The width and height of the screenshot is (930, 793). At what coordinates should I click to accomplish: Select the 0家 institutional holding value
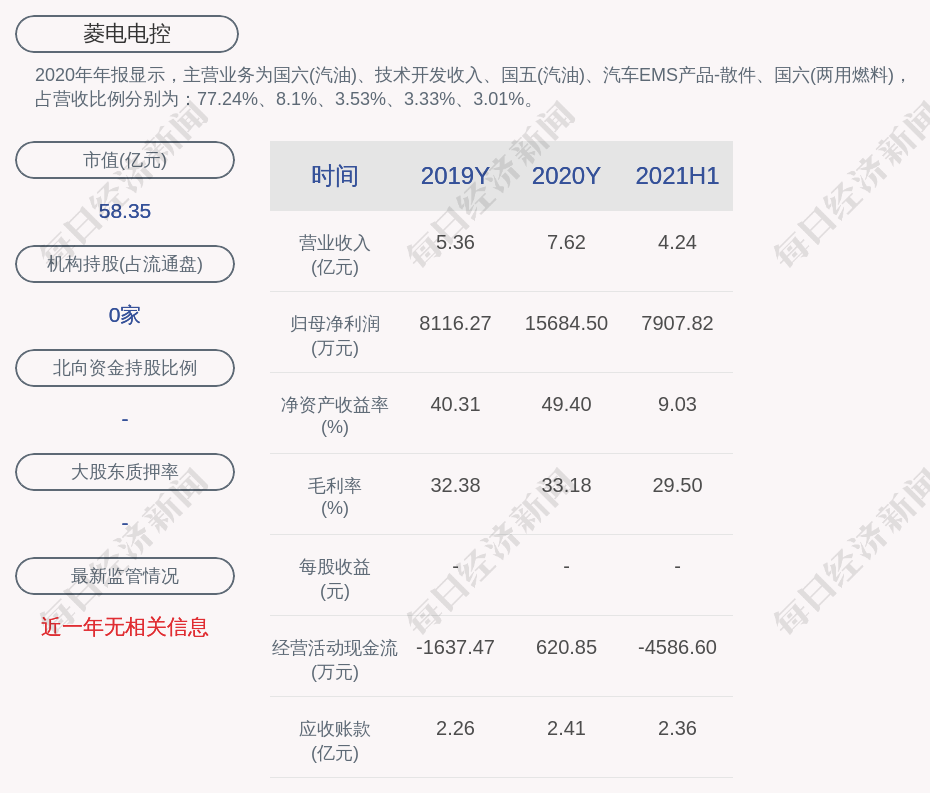tap(125, 315)
